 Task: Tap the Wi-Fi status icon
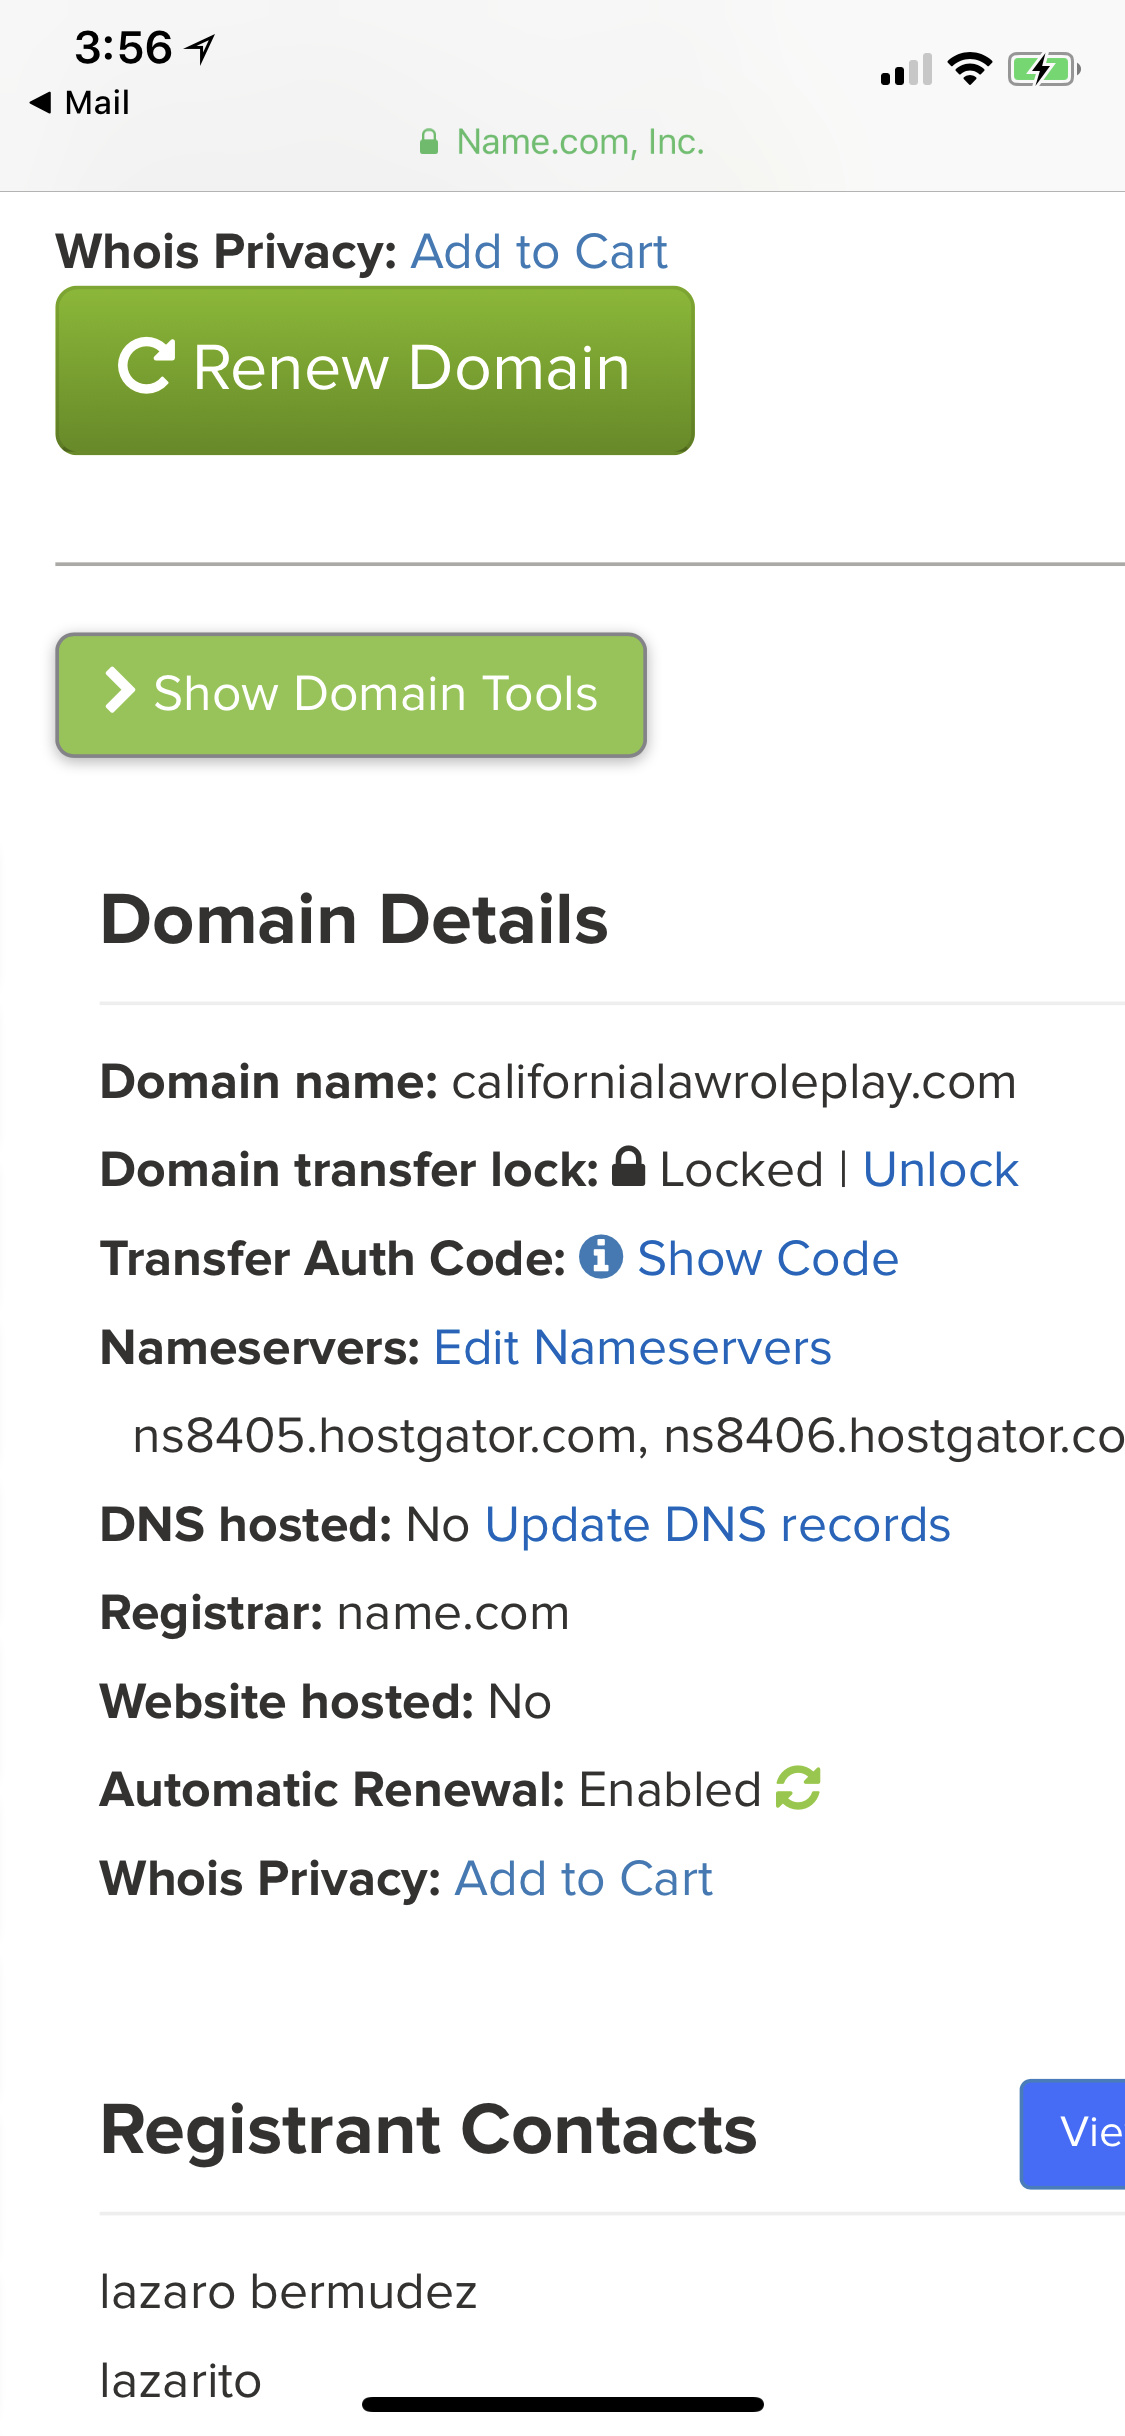pyautogui.click(x=969, y=69)
